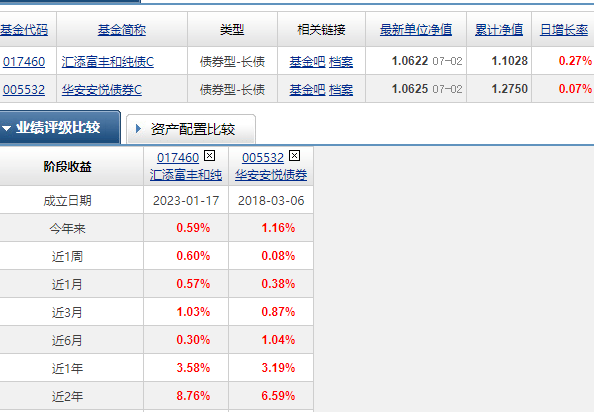Open fund code 017460 in top table
The width and height of the screenshot is (594, 412).
(24, 61)
